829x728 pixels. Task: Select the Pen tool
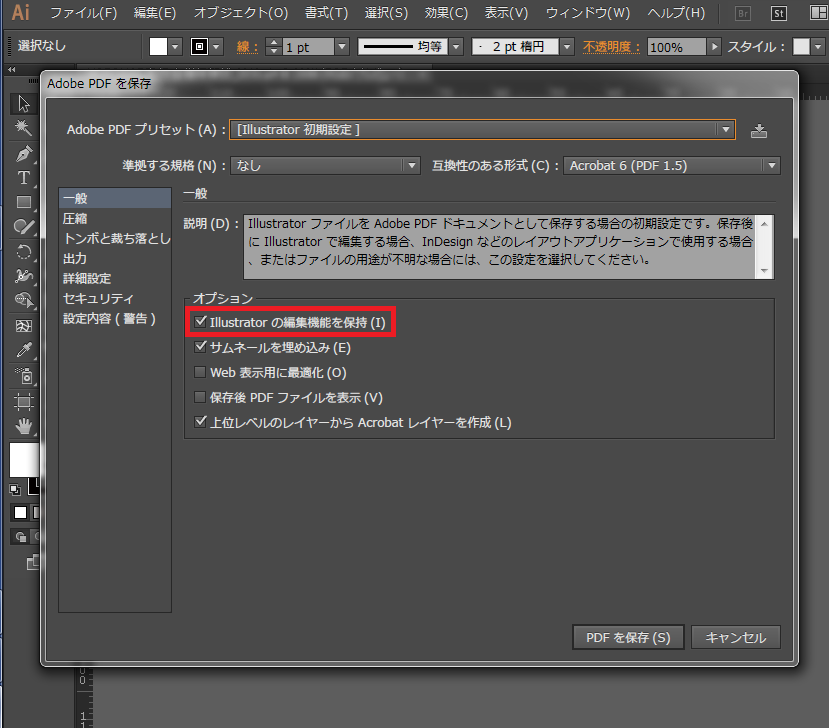23,153
